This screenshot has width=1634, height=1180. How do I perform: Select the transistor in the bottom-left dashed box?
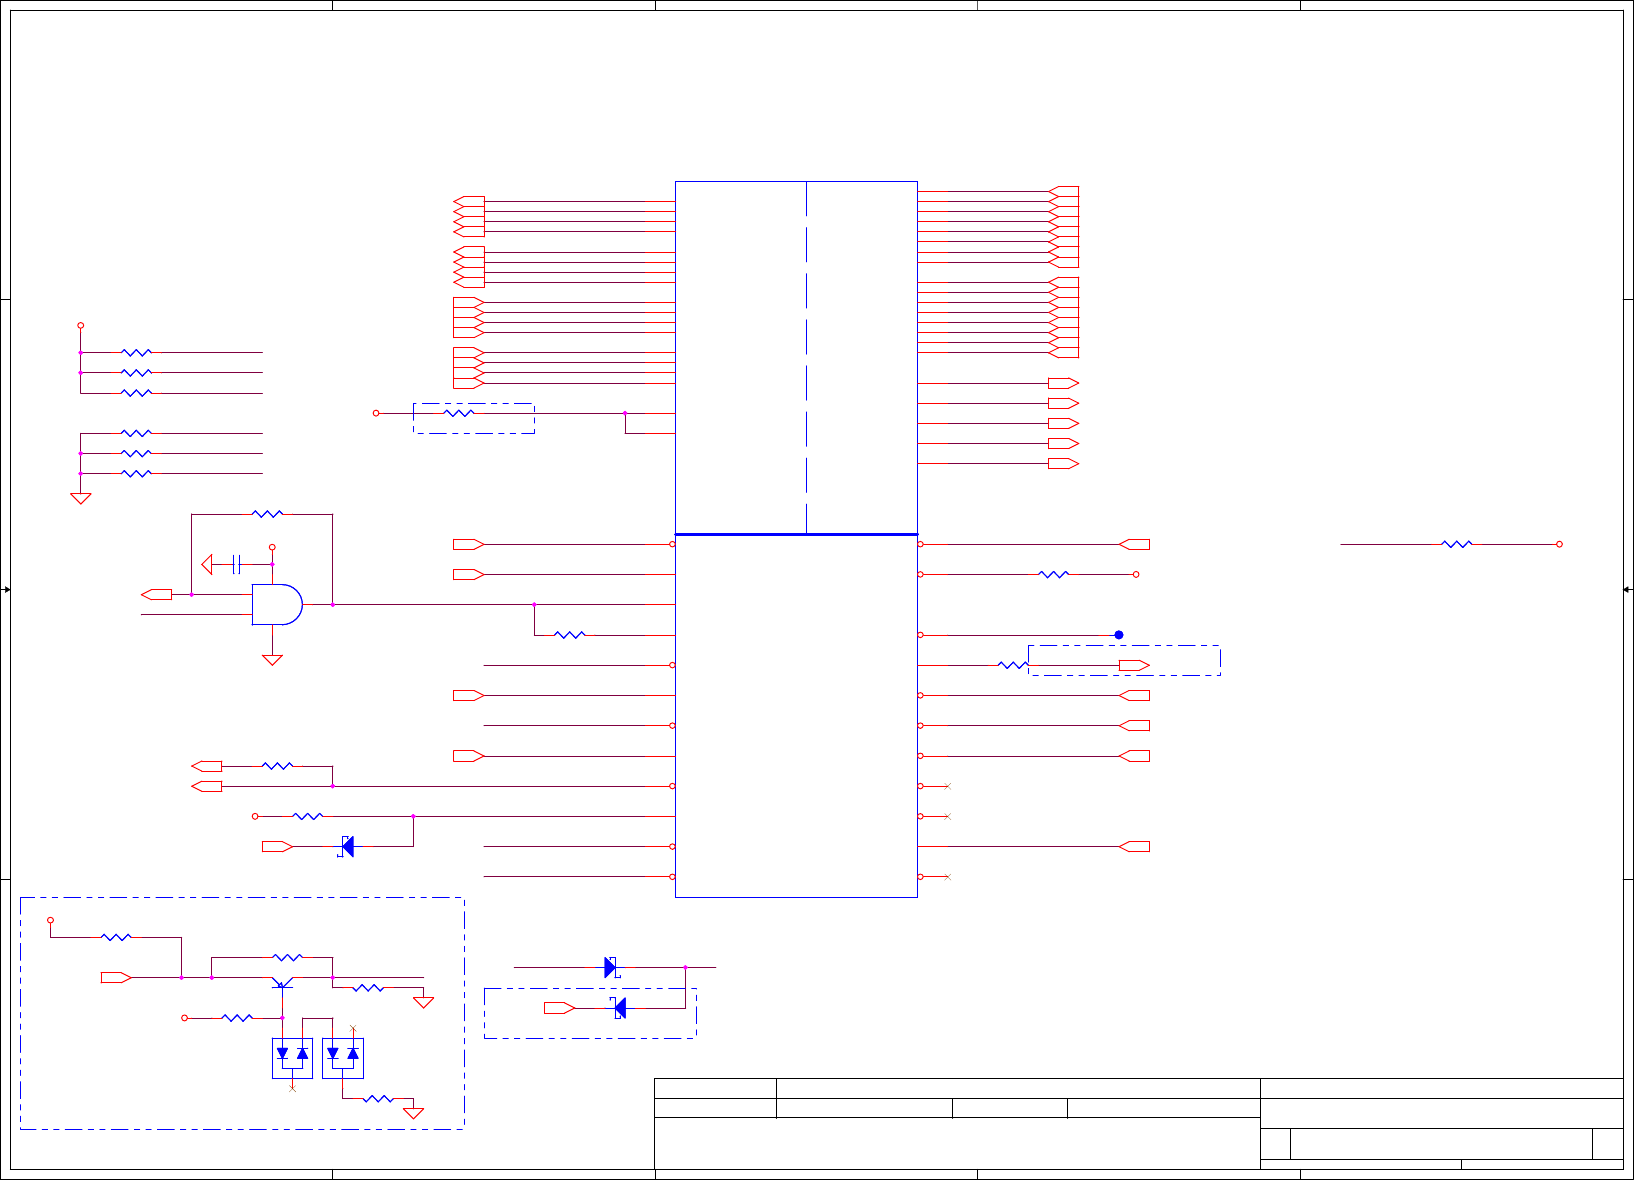(282, 982)
